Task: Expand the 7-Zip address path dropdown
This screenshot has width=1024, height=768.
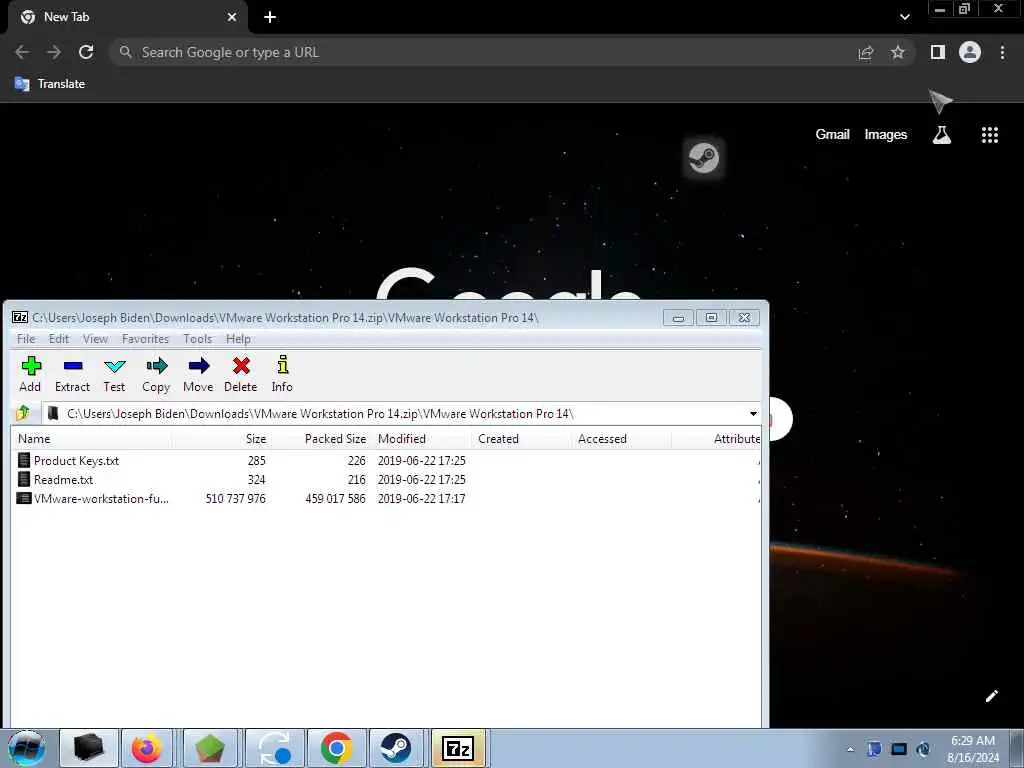Action: coord(753,413)
